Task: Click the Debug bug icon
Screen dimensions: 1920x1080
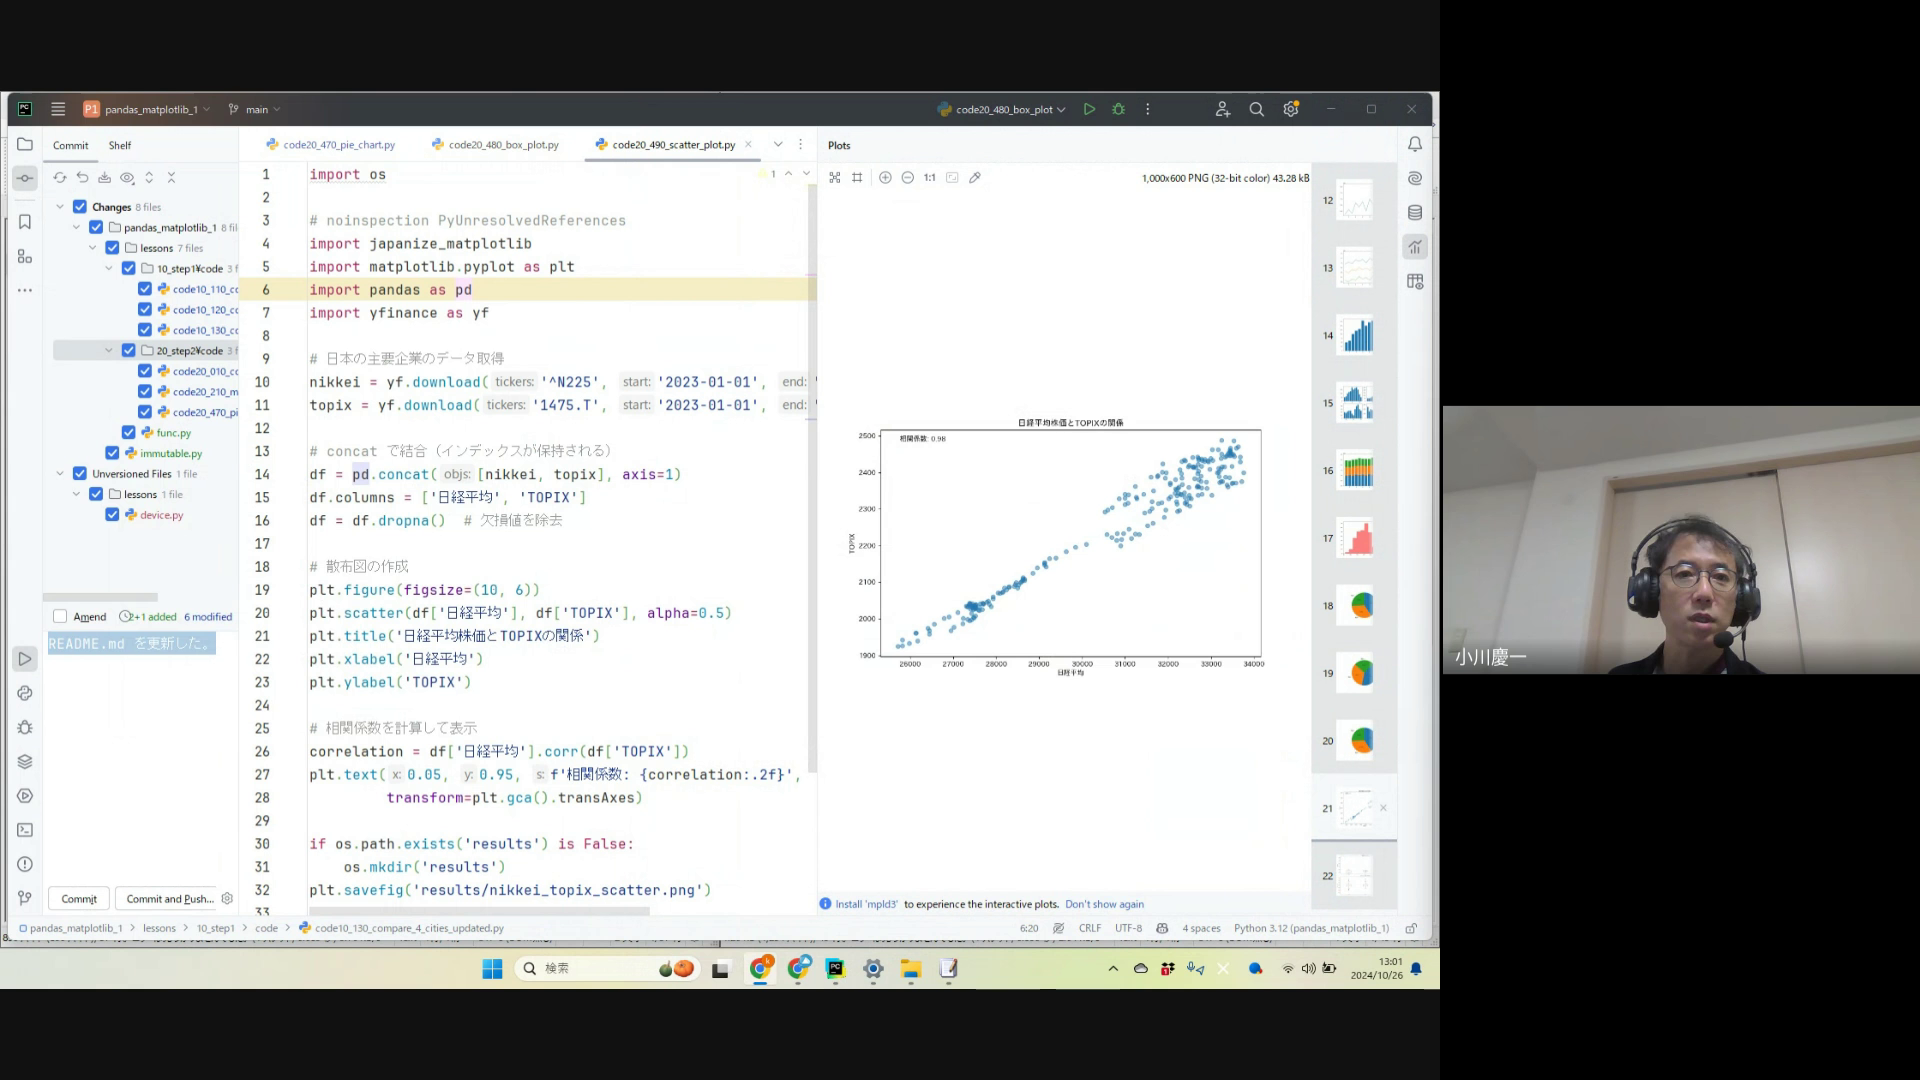Action: (x=1119, y=109)
